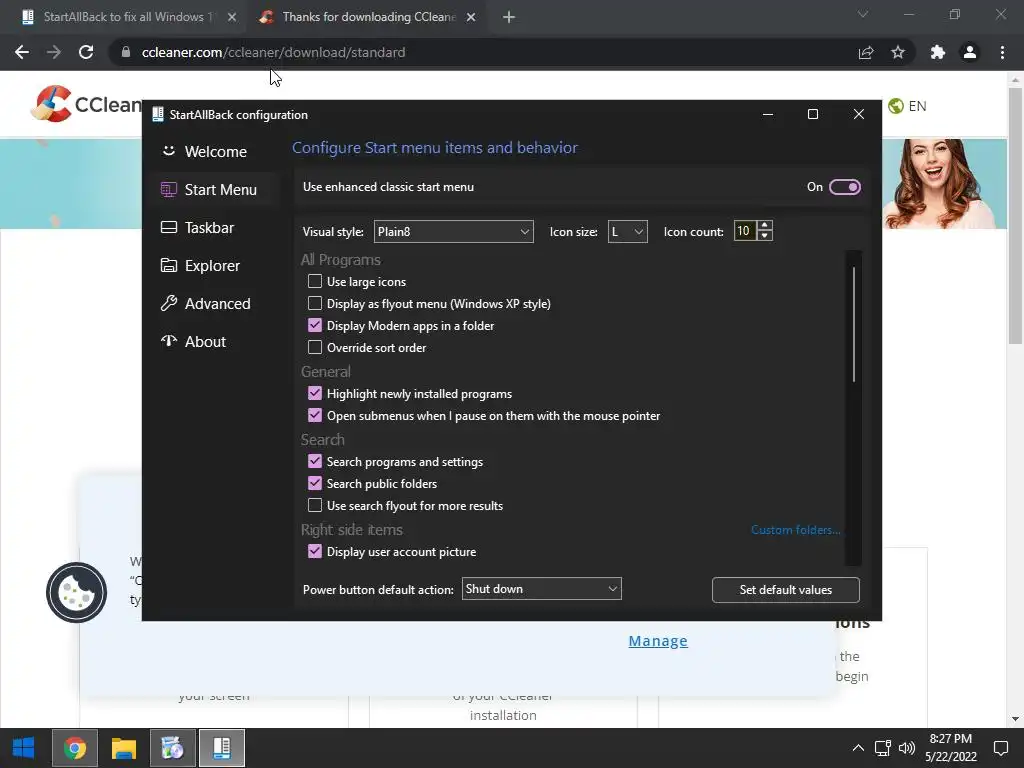The width and height of the screenshot is (1024, 768).
Task: Click the volume speaker tray icon
Action: (906, 748)
